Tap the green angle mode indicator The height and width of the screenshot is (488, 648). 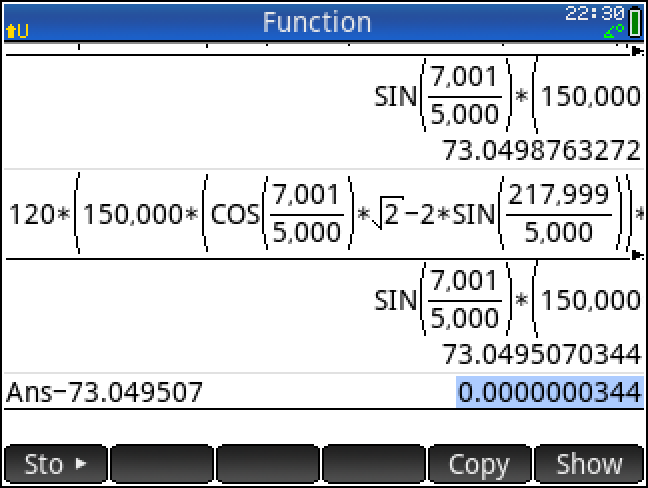(x=613, y=33)
